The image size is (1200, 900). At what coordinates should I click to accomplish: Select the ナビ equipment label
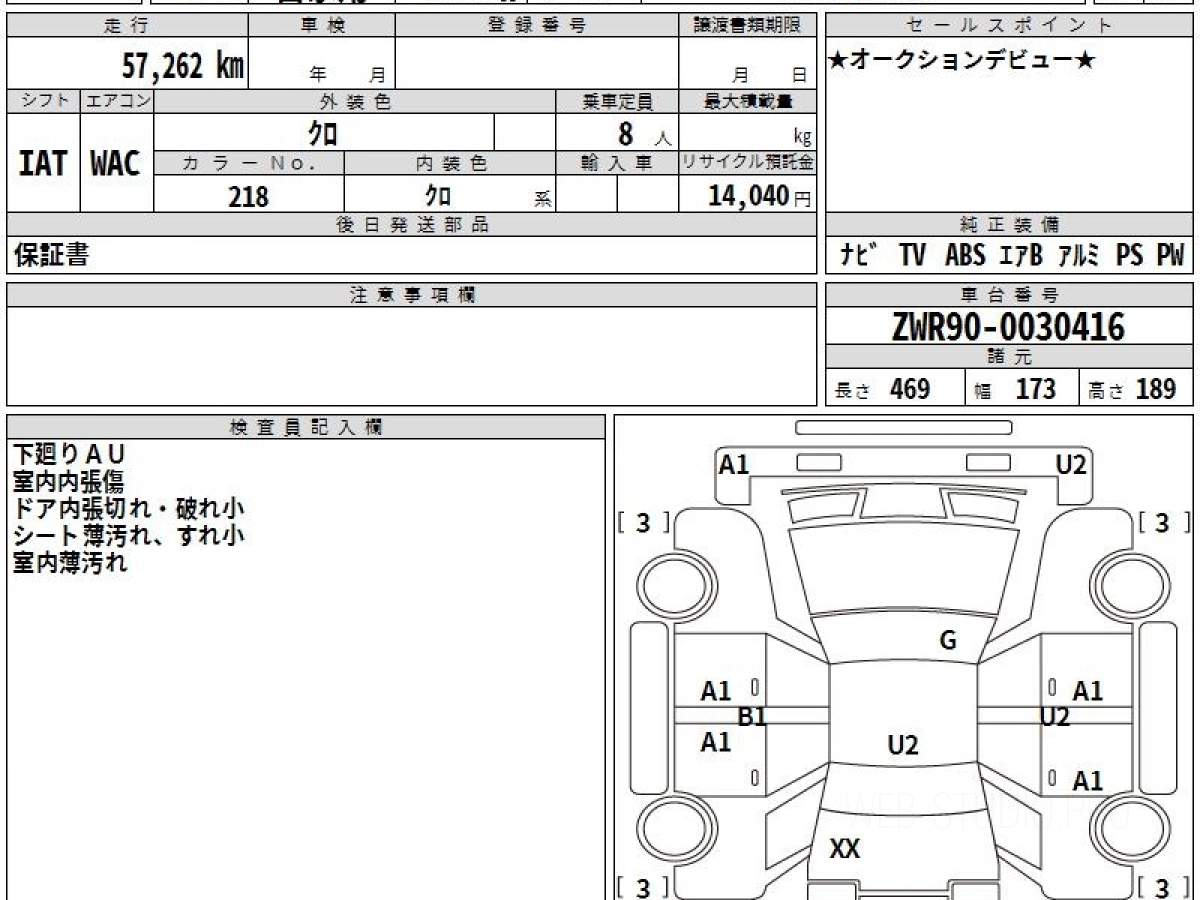click(858, 256)
